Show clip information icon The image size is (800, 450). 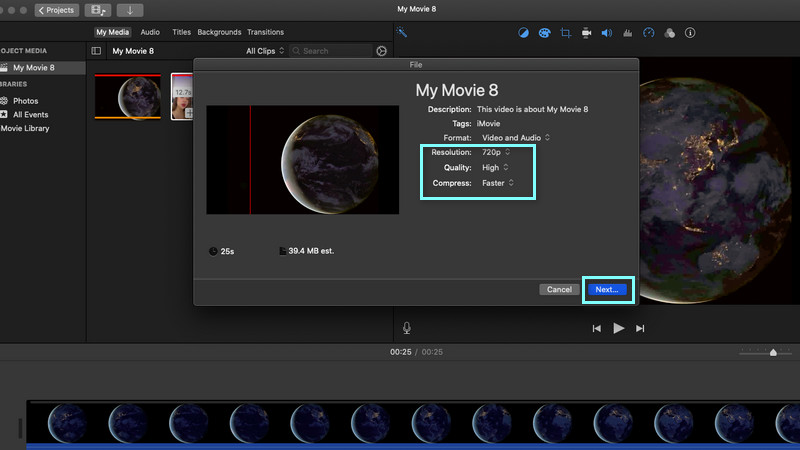point(690,33)
